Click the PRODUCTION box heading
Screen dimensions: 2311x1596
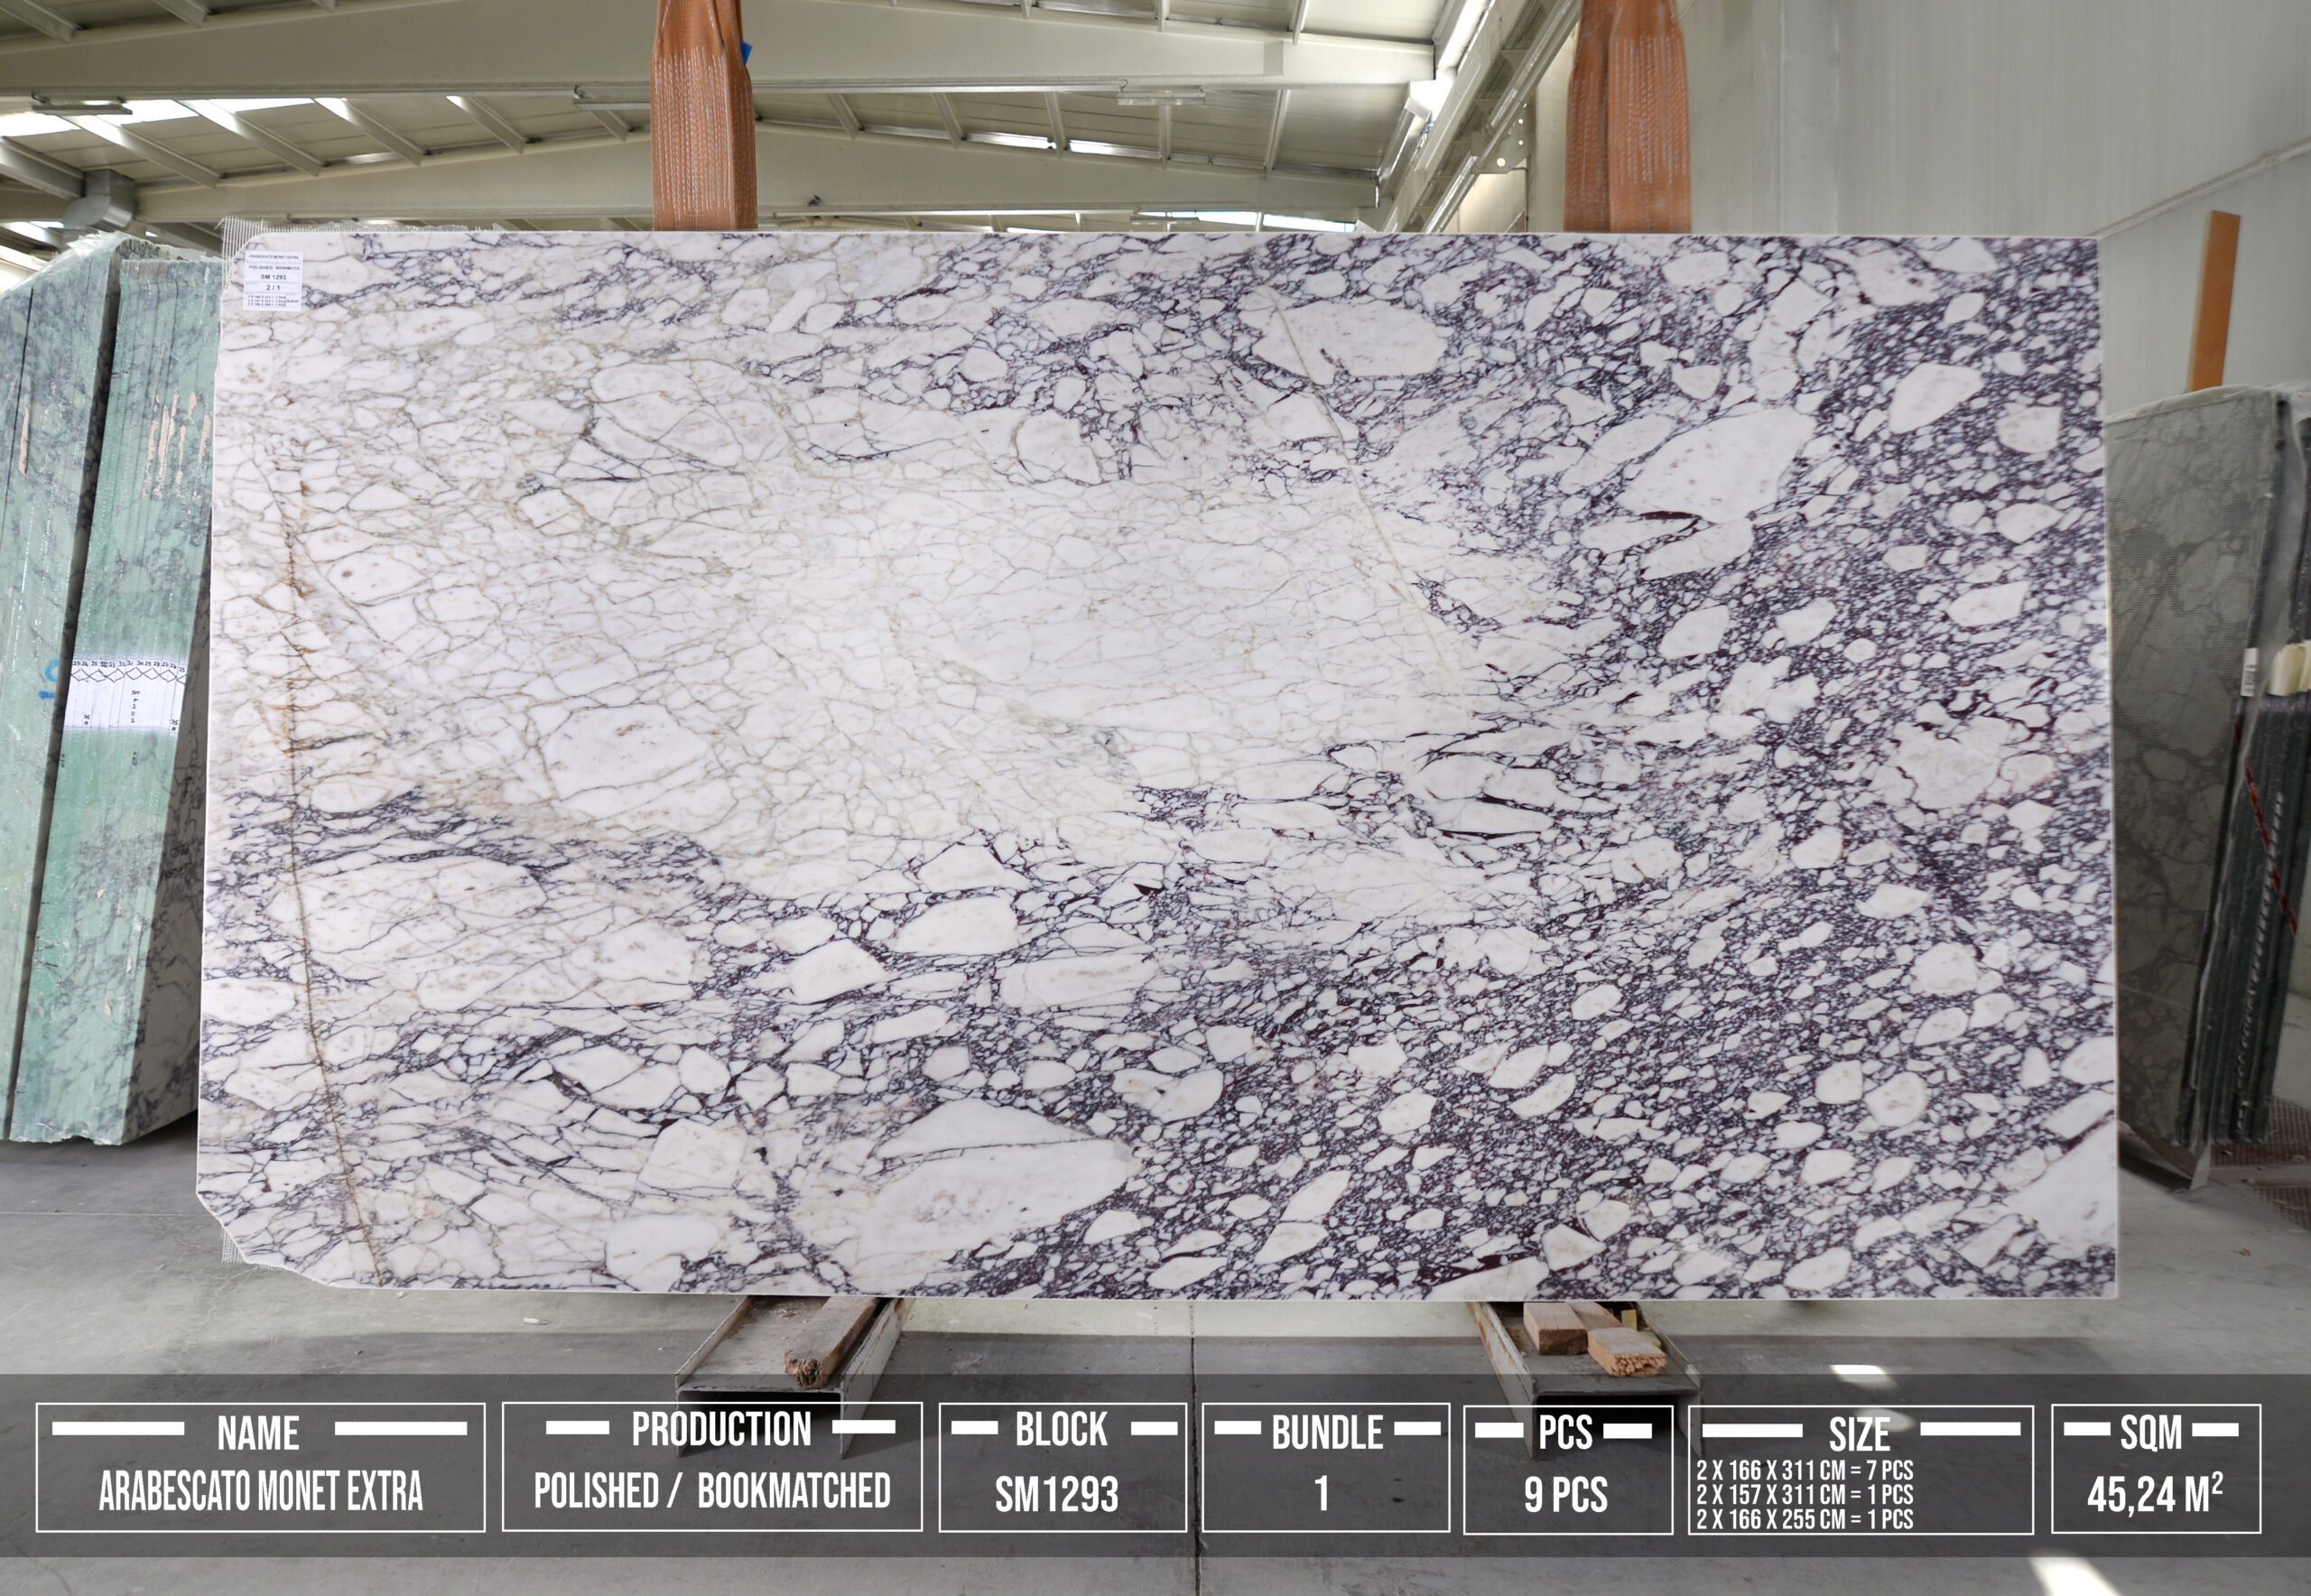pyautogui.click(x=720, y=1429)
